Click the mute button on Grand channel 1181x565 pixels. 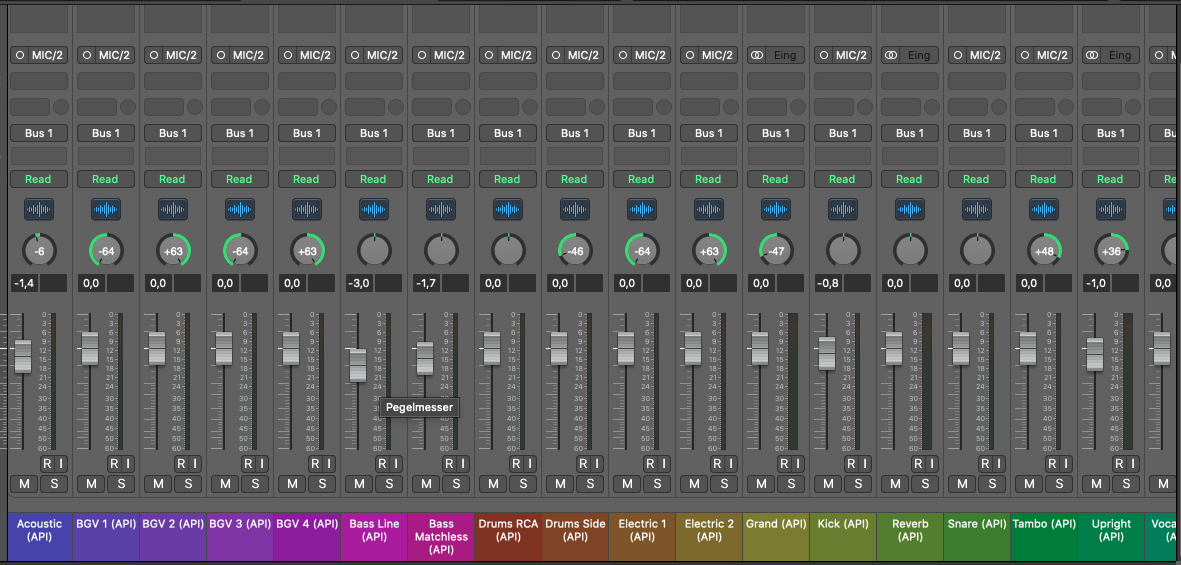tap(761, 484)
